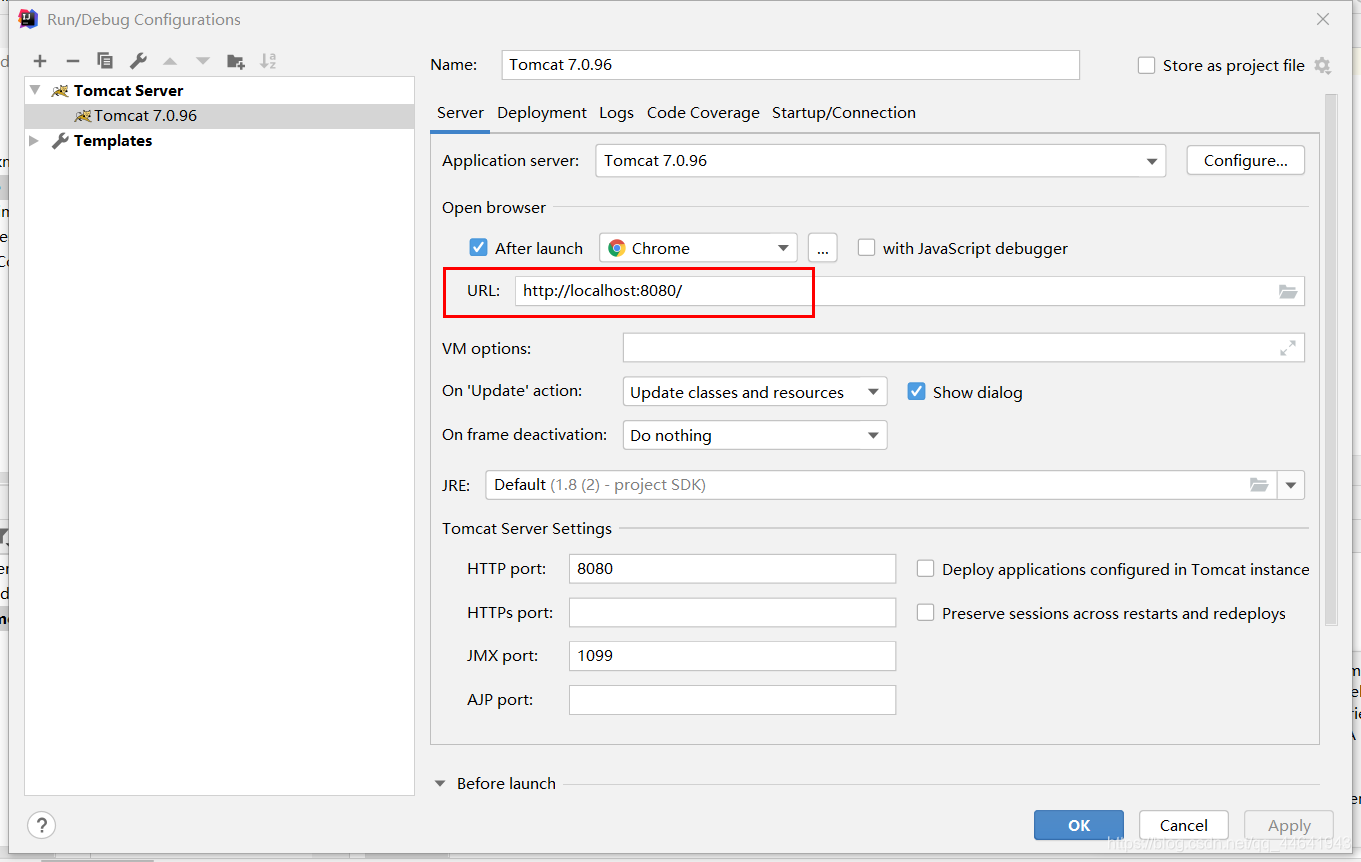Viewport: 1361px width, 862px height.
Task: Switch to the Server tab
Action: click(x=460, y=113)
